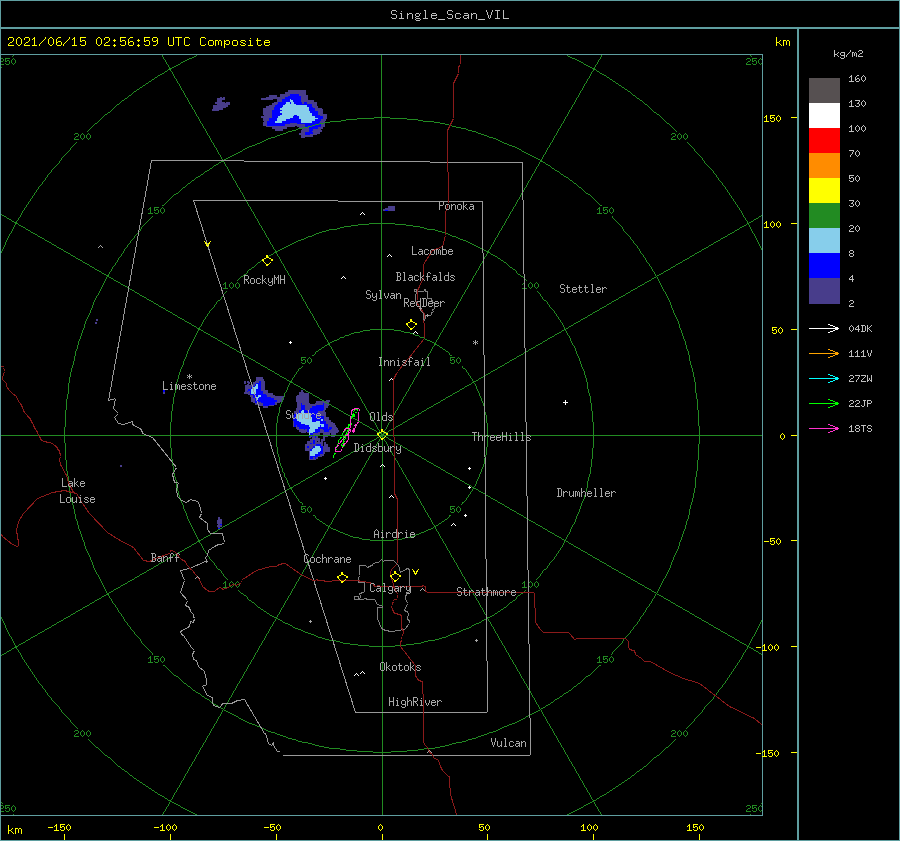Viewport: 900px width, 841px height.
Task: Click the gray 160 kg/m2 color swatch
Action: pos(824,90)
